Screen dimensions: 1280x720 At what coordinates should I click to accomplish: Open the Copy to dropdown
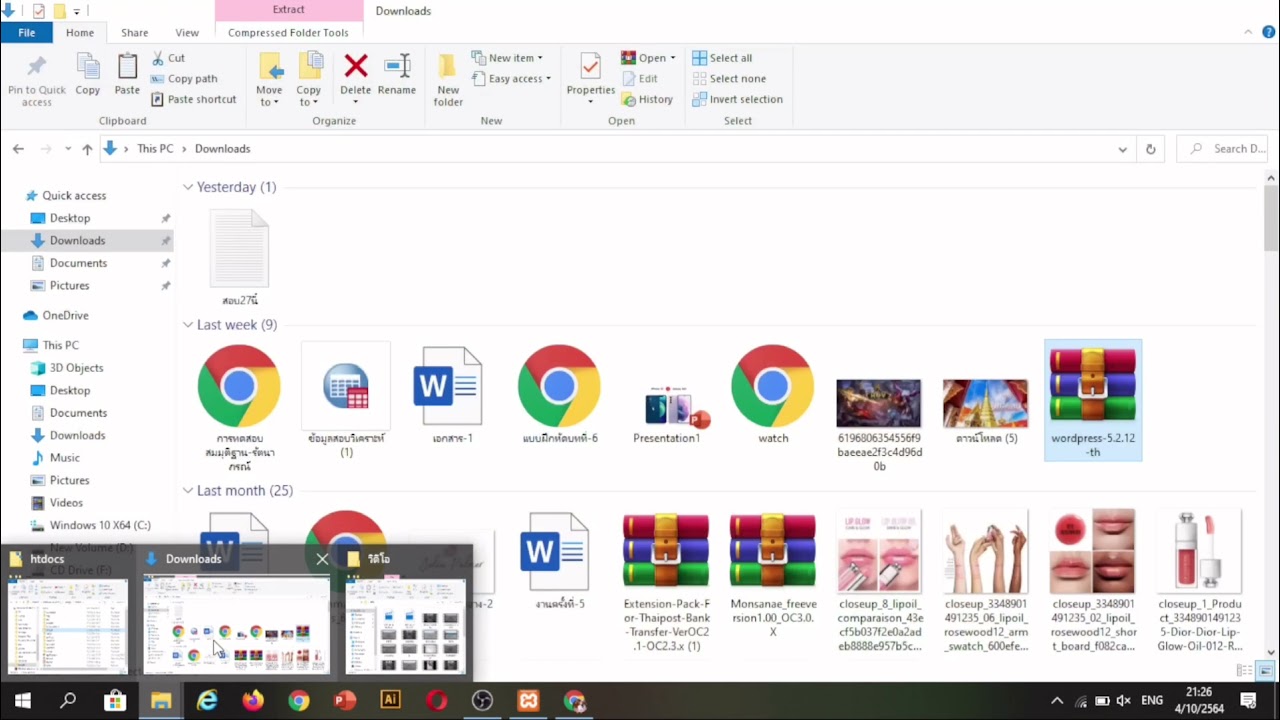(x=309, y=80)
